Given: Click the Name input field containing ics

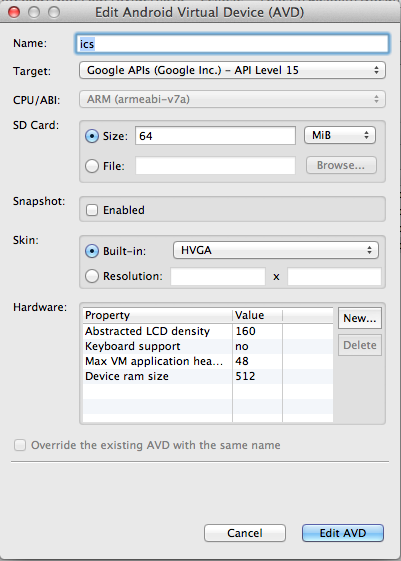Looking at the screenshot, I should [x=232, y=44].
